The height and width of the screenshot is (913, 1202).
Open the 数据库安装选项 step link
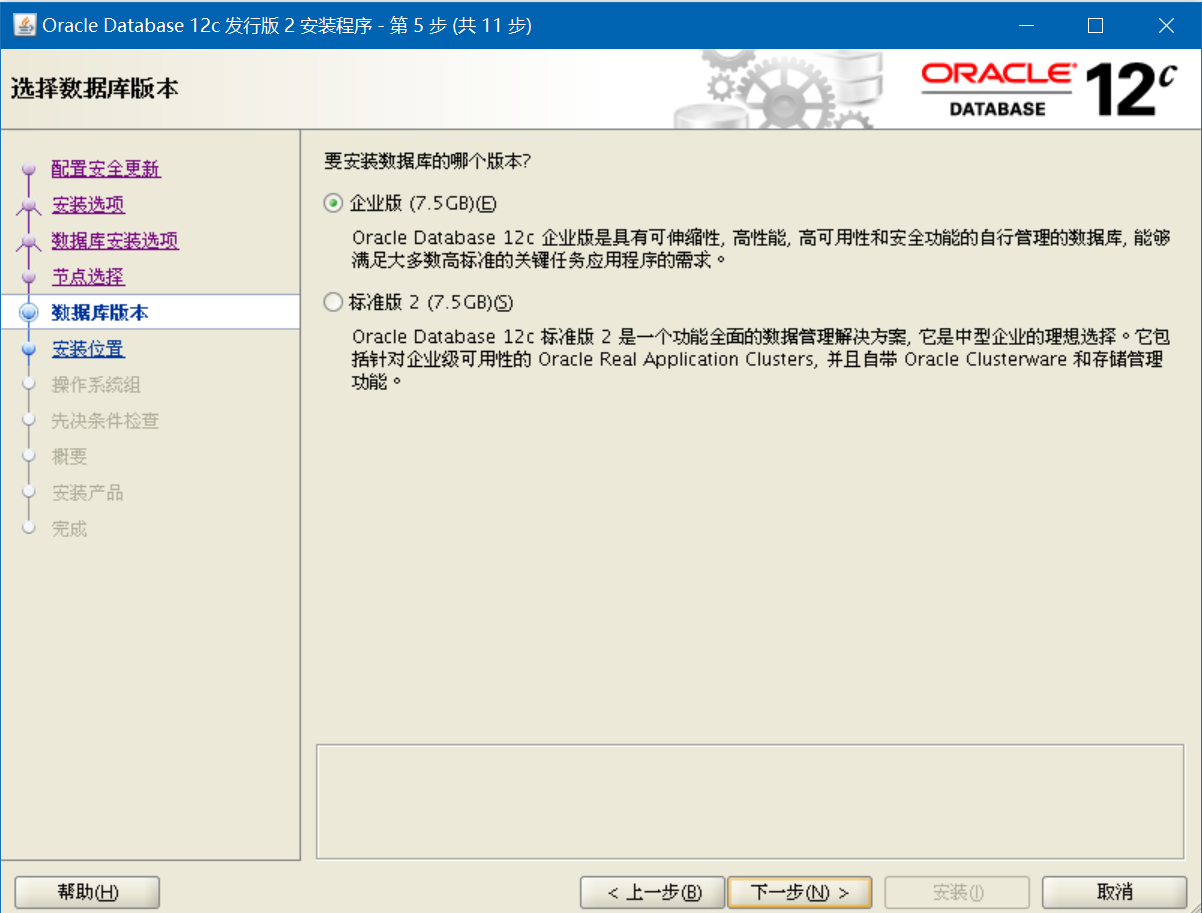click(x=115, y=241)
